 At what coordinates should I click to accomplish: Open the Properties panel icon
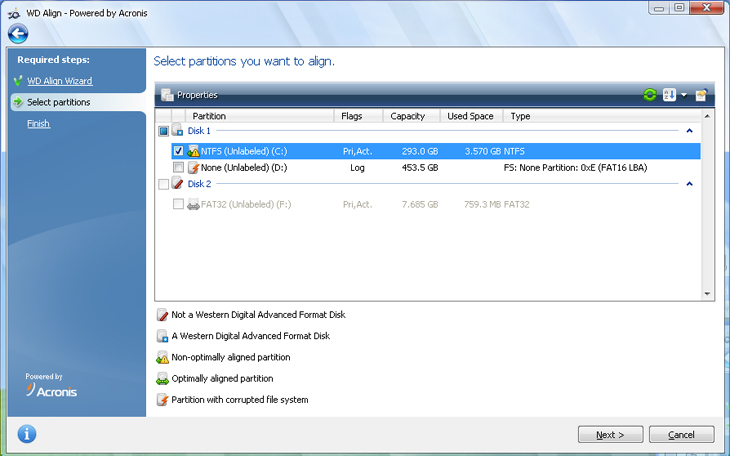pos(167,95)
